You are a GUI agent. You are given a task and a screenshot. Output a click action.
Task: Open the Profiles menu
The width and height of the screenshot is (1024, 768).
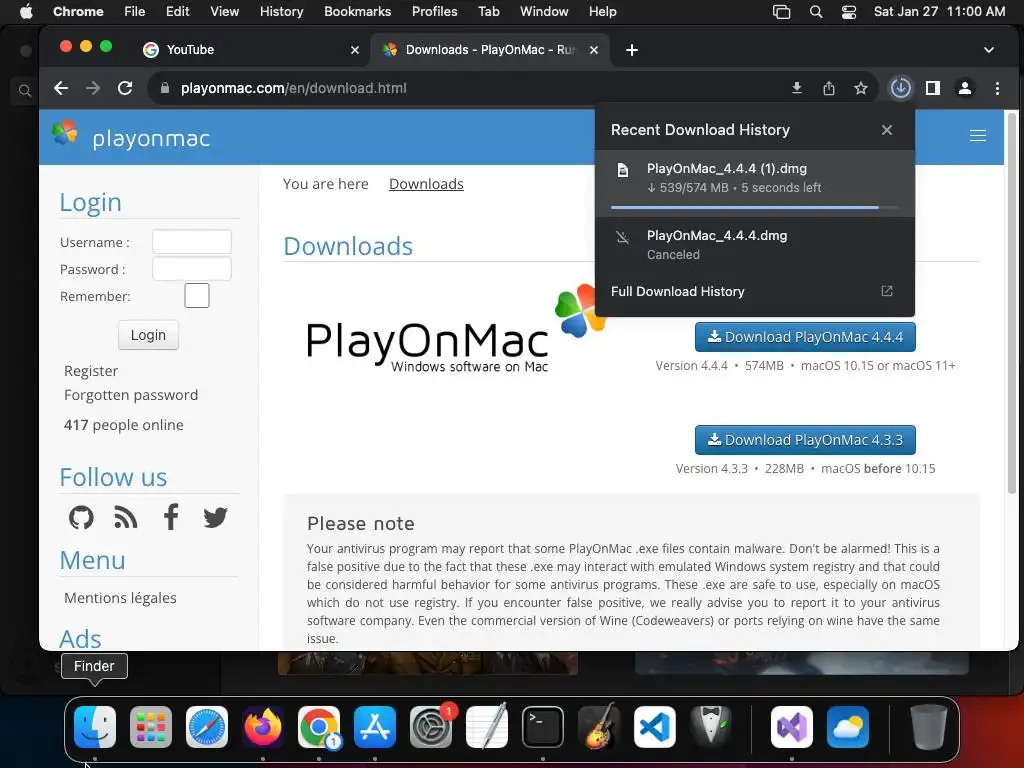click(434, 12)
